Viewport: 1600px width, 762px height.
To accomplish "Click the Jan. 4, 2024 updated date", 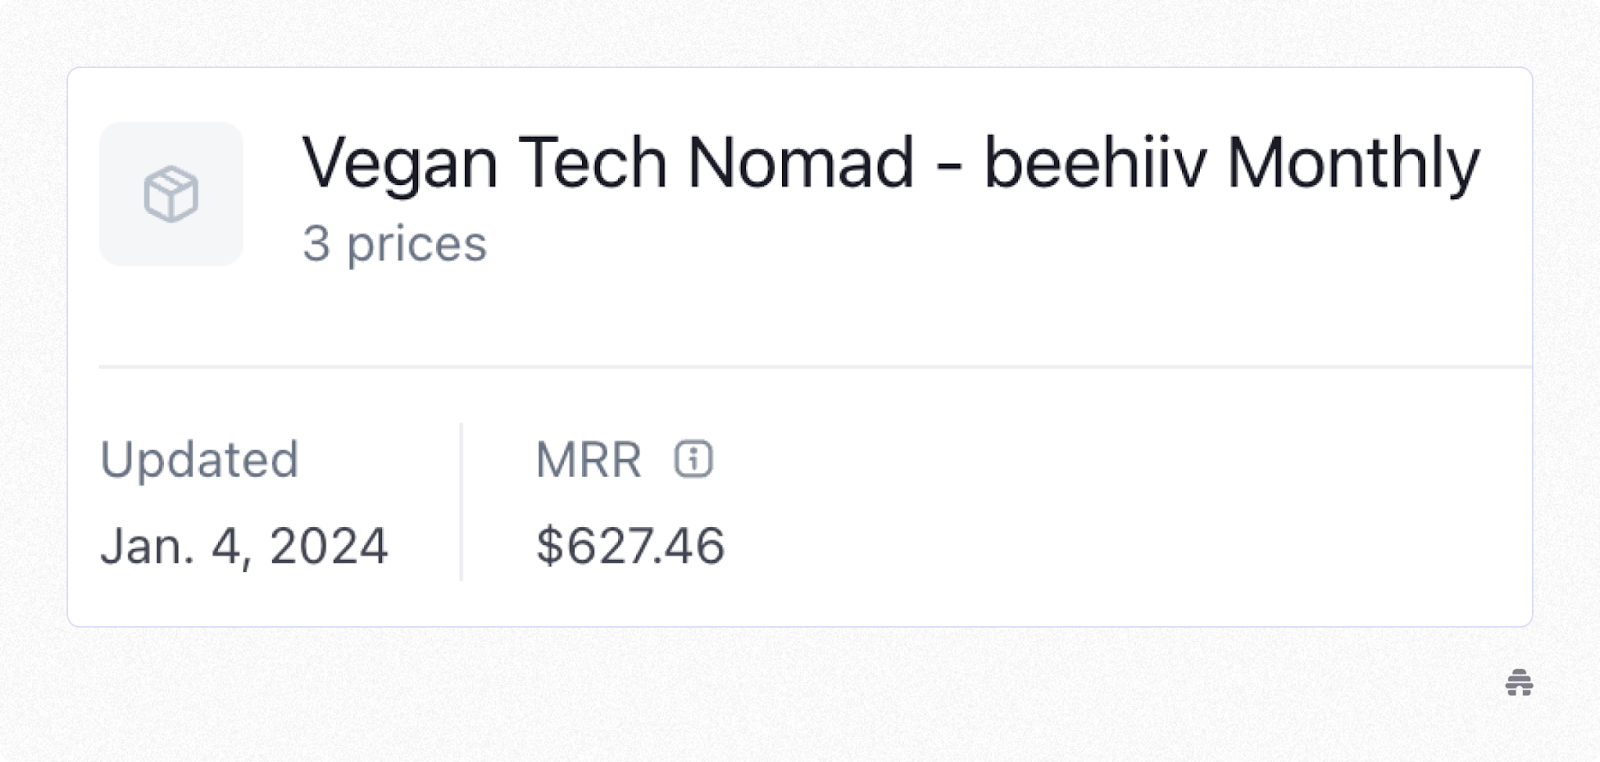I will 244,546.
